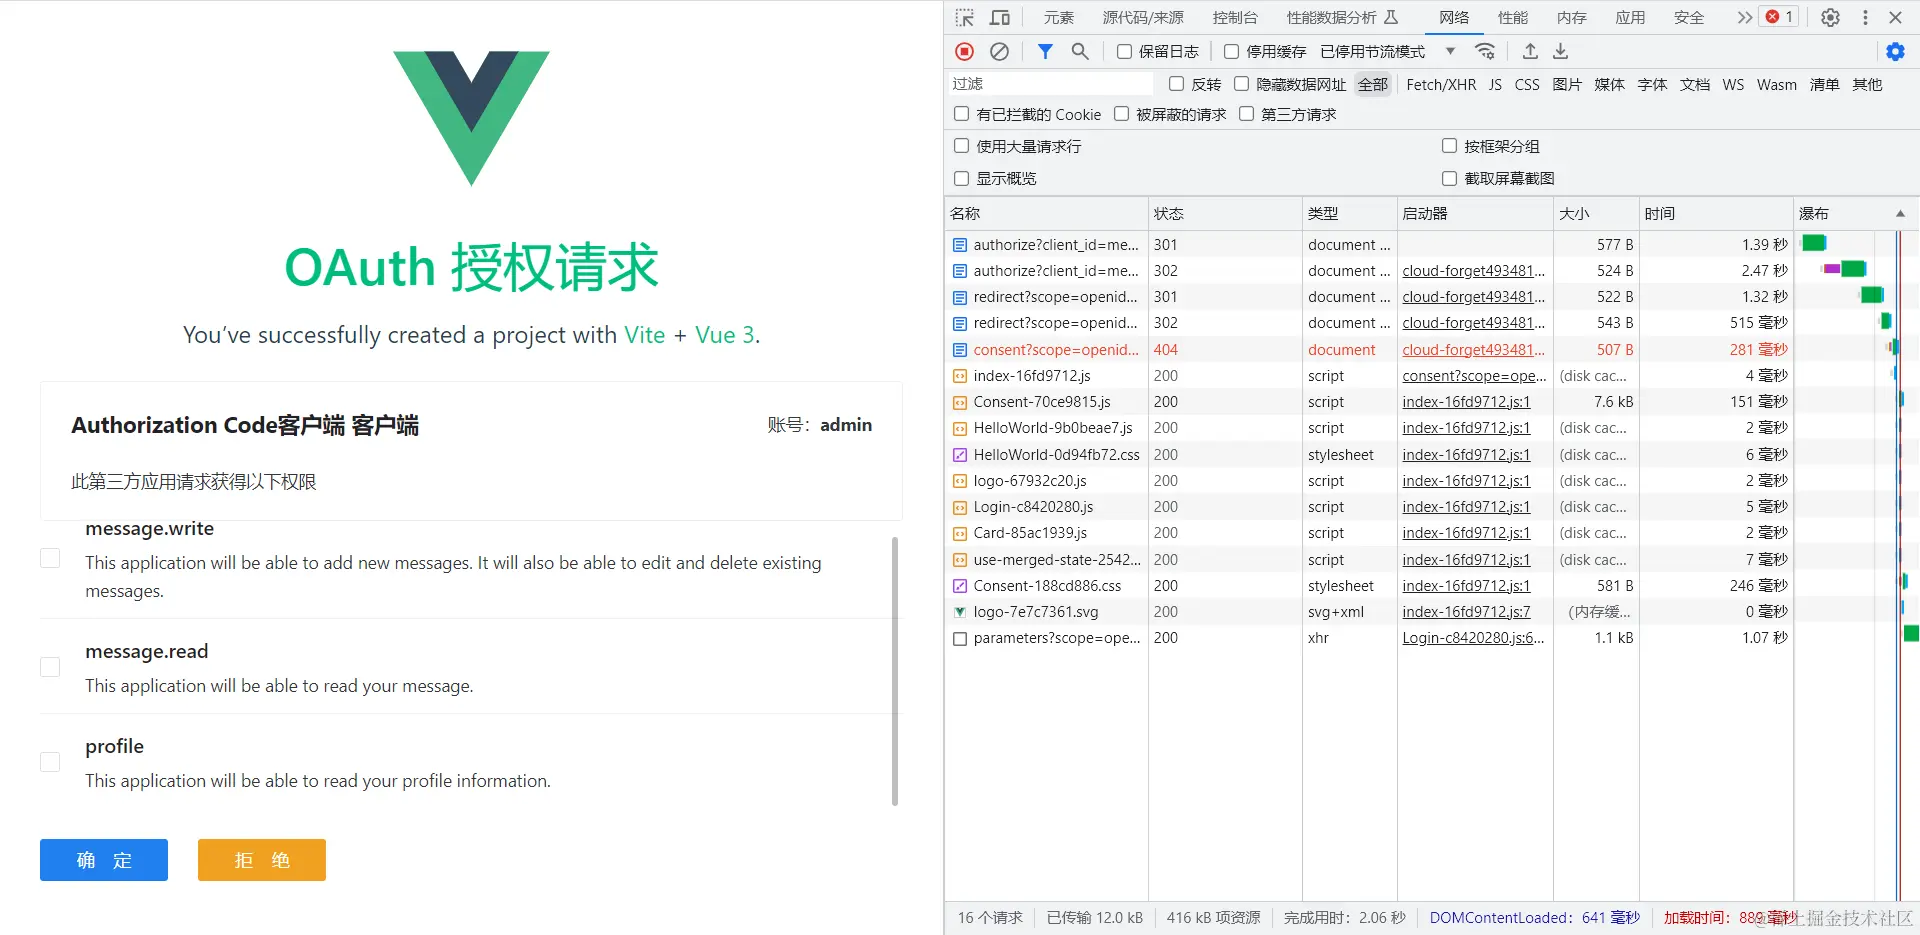
Task: Click the red record network log button
Action: (964, 51)
